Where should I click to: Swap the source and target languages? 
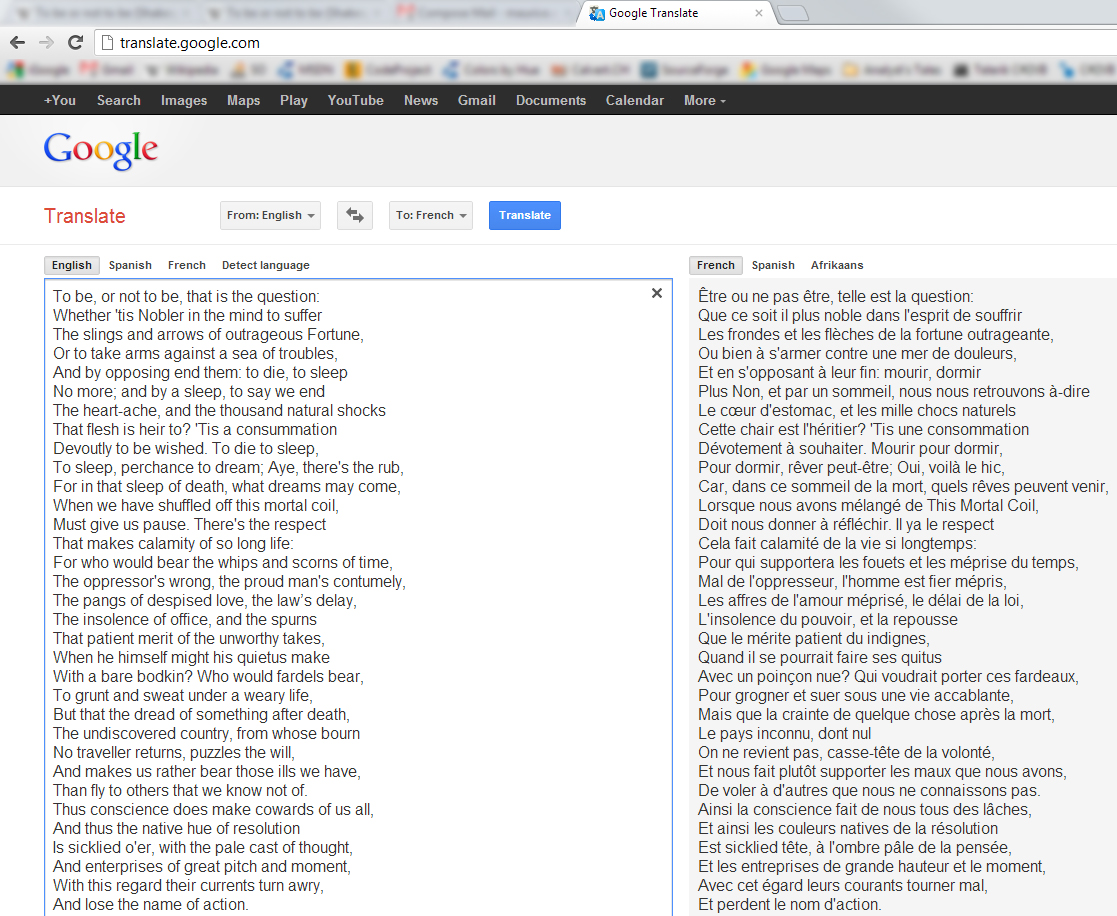coord(355,215)
